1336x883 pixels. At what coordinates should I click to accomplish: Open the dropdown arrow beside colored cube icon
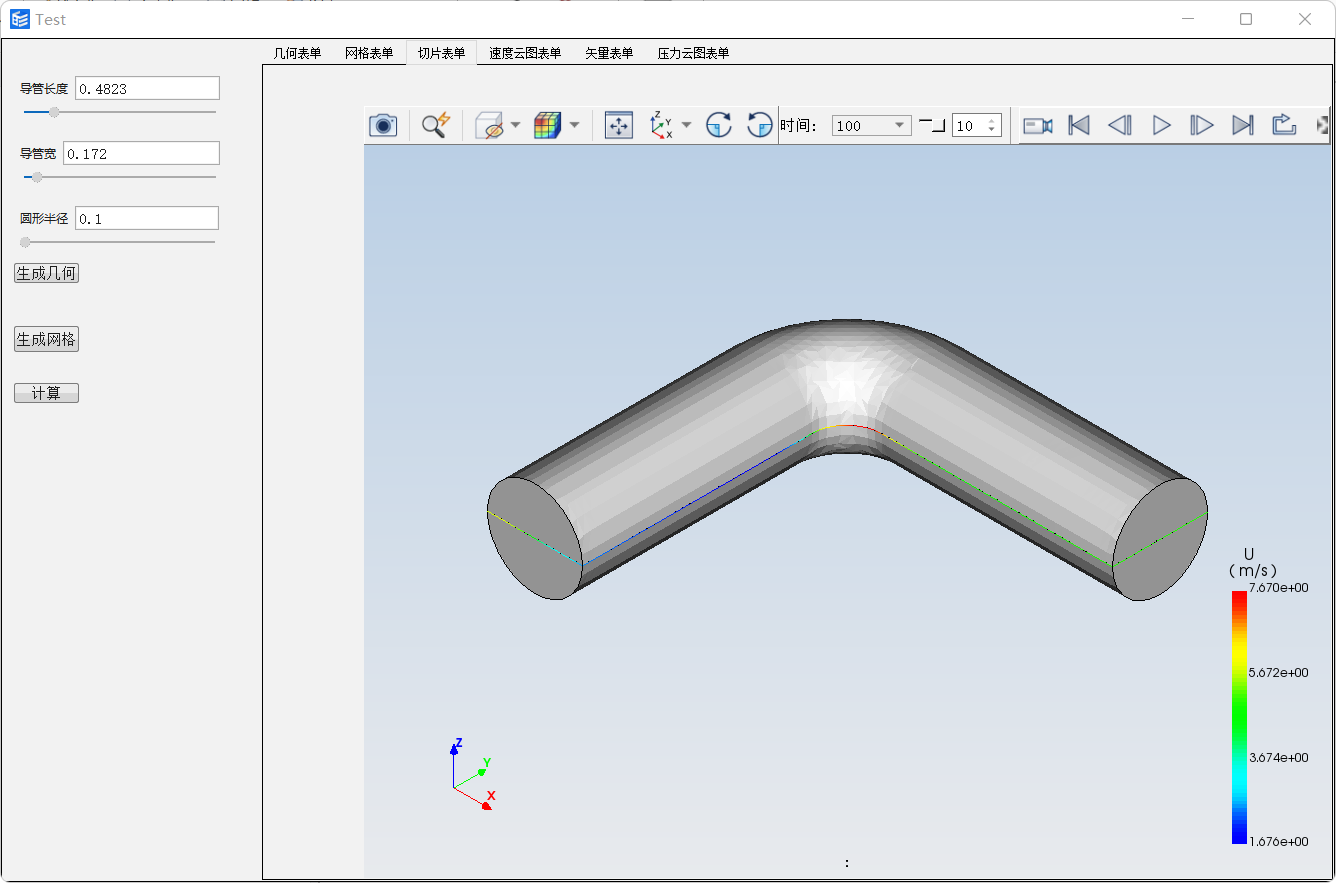[575, 125]
